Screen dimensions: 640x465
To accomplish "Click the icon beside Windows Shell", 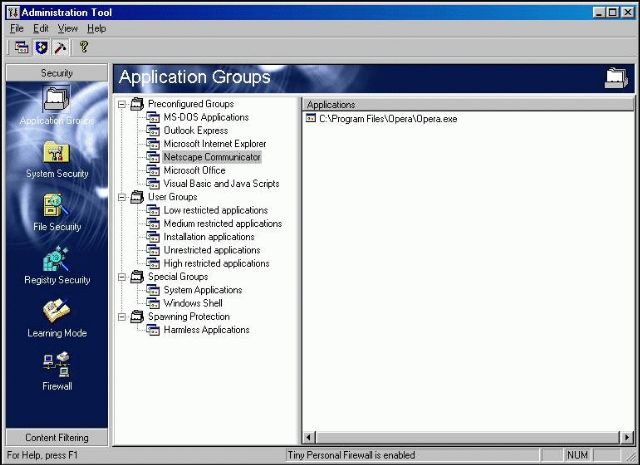I will tap(153, 303).
